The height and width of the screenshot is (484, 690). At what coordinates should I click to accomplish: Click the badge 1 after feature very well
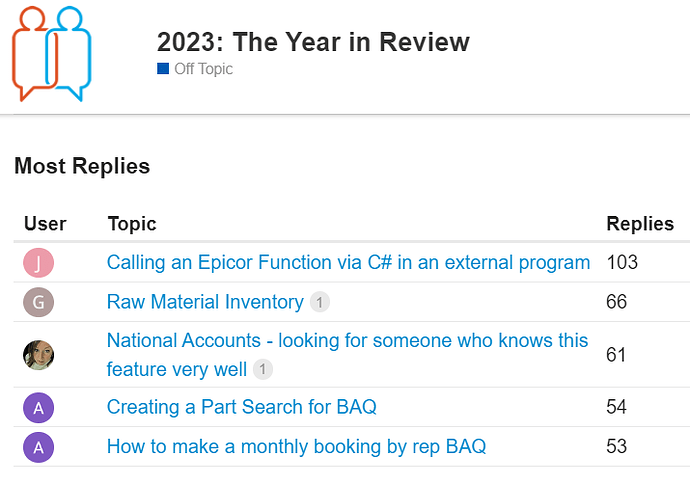(x=263, y=369)
